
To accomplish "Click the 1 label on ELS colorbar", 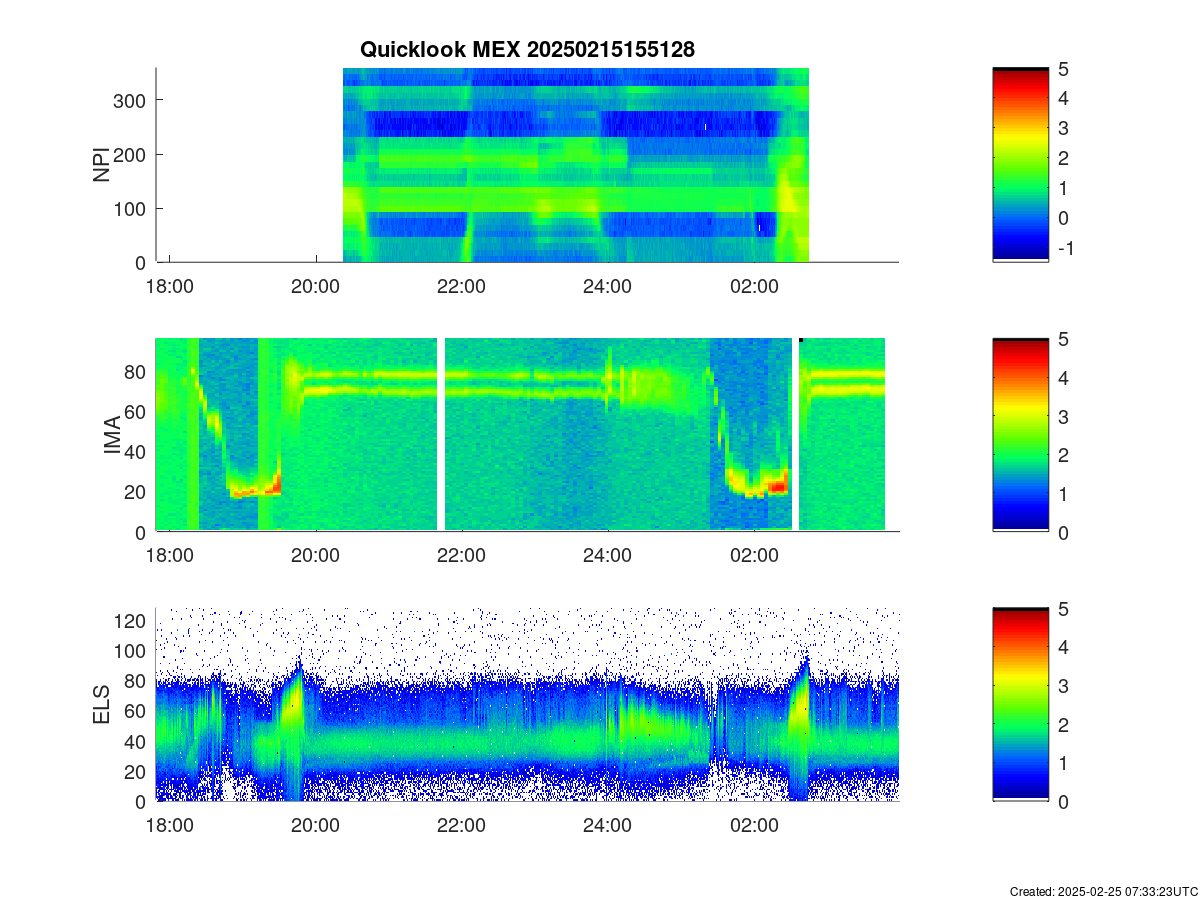I will click(x=1064, y=764).
